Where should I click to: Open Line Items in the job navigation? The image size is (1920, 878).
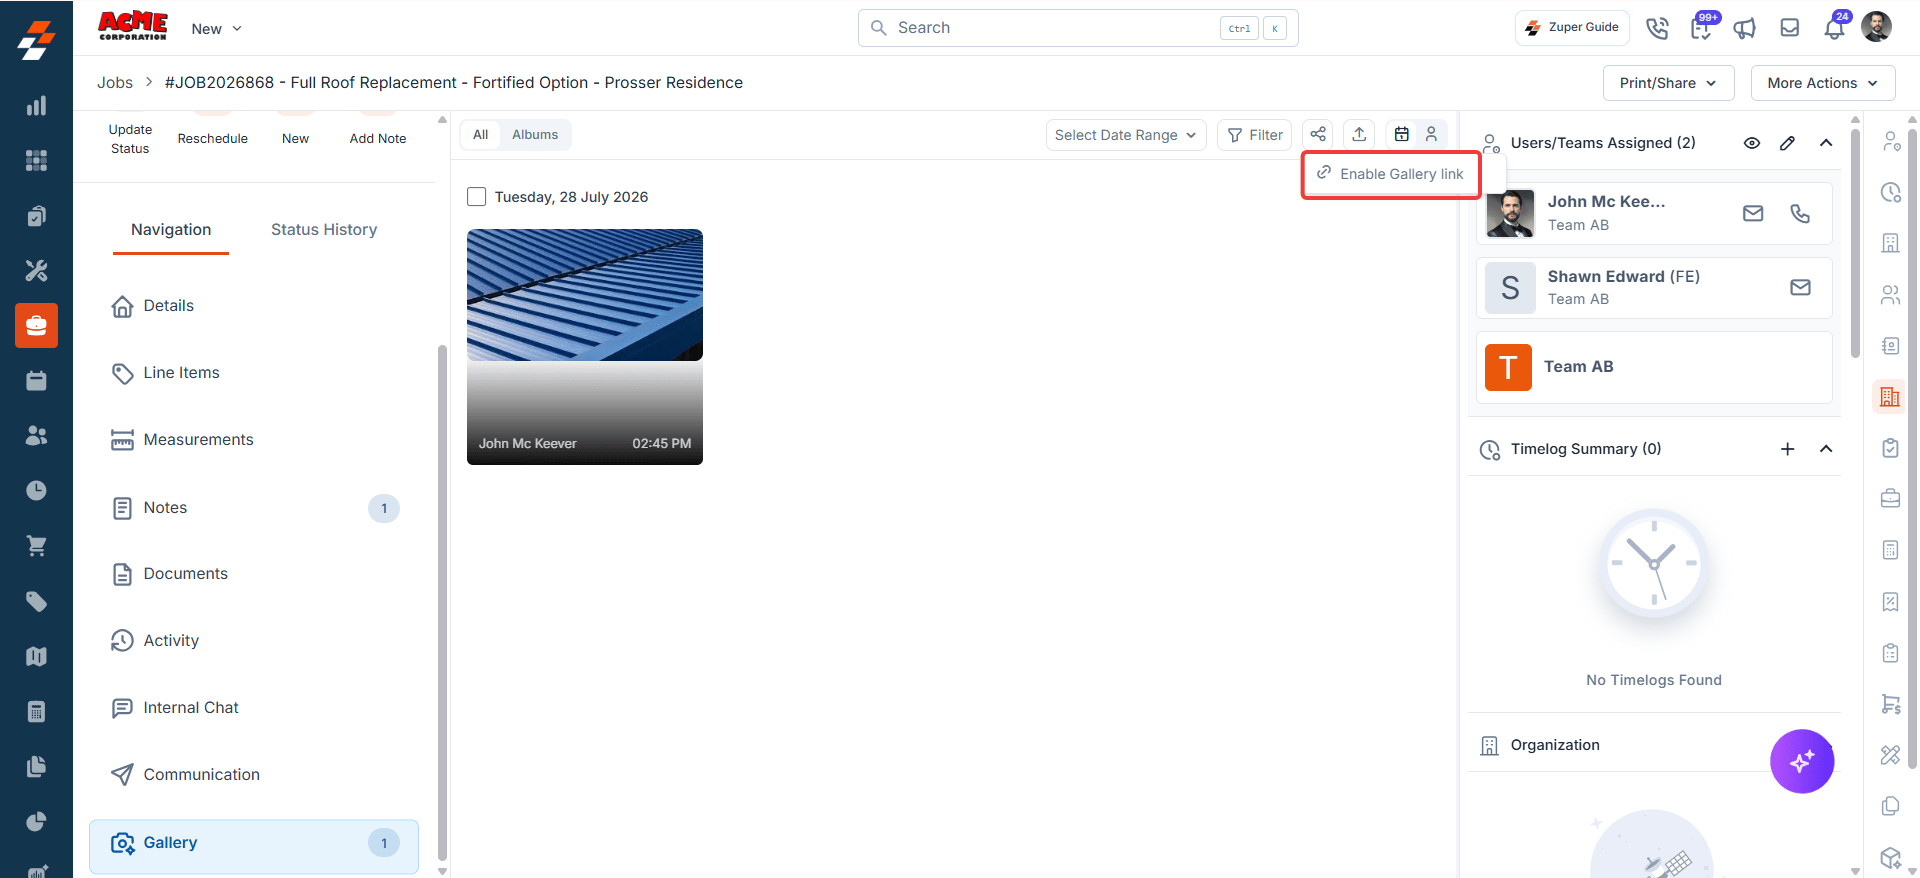coord(254,373)
